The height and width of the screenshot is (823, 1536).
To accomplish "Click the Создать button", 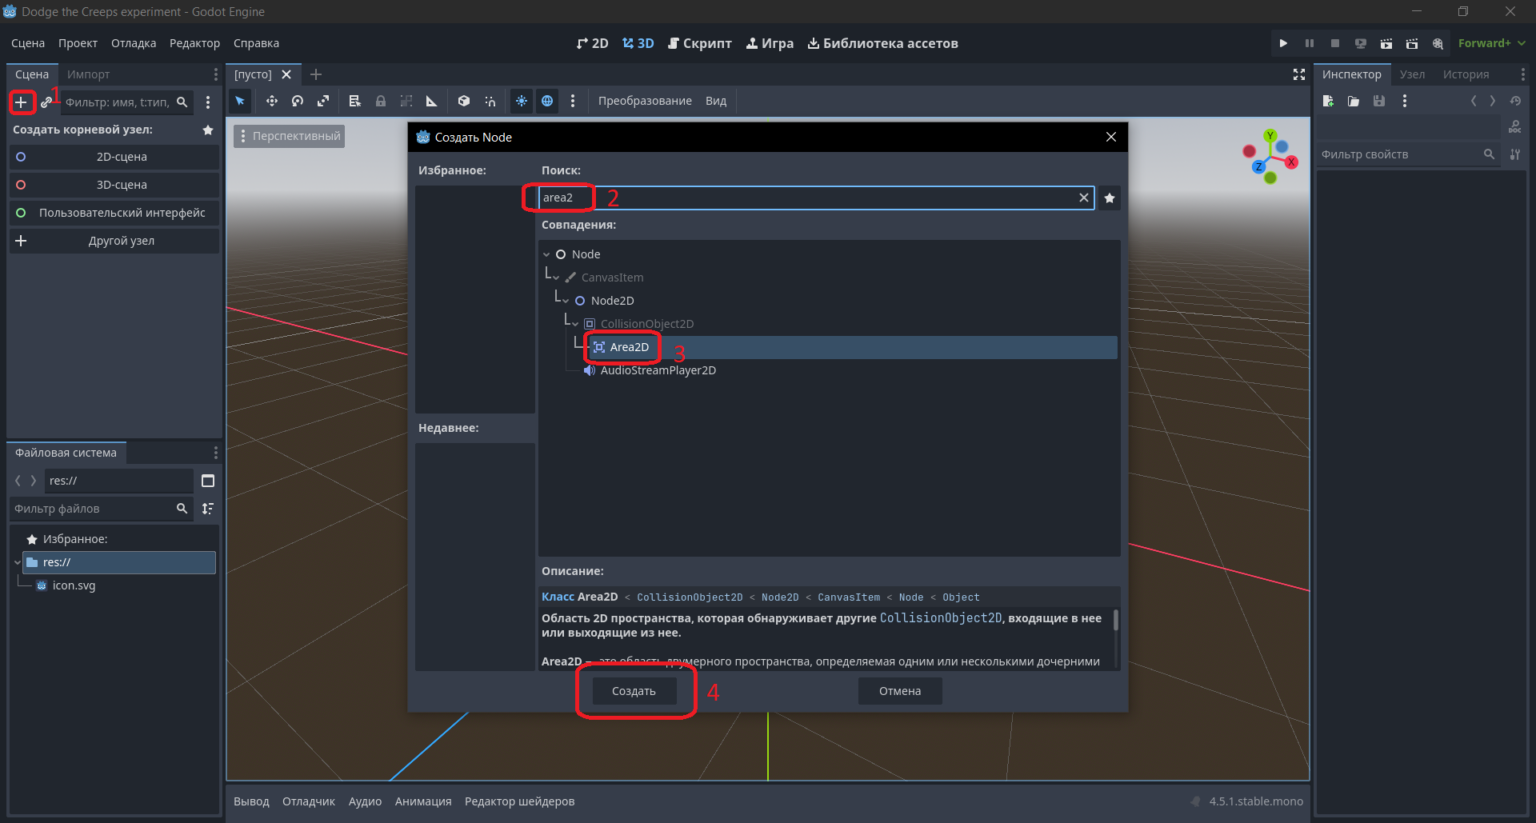I will [634, 691].
